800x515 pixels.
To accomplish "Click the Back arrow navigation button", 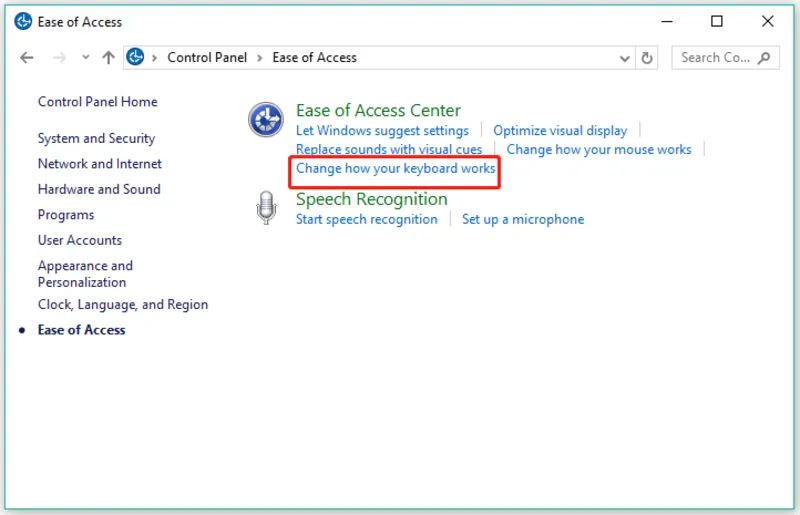I will point(27,58).
